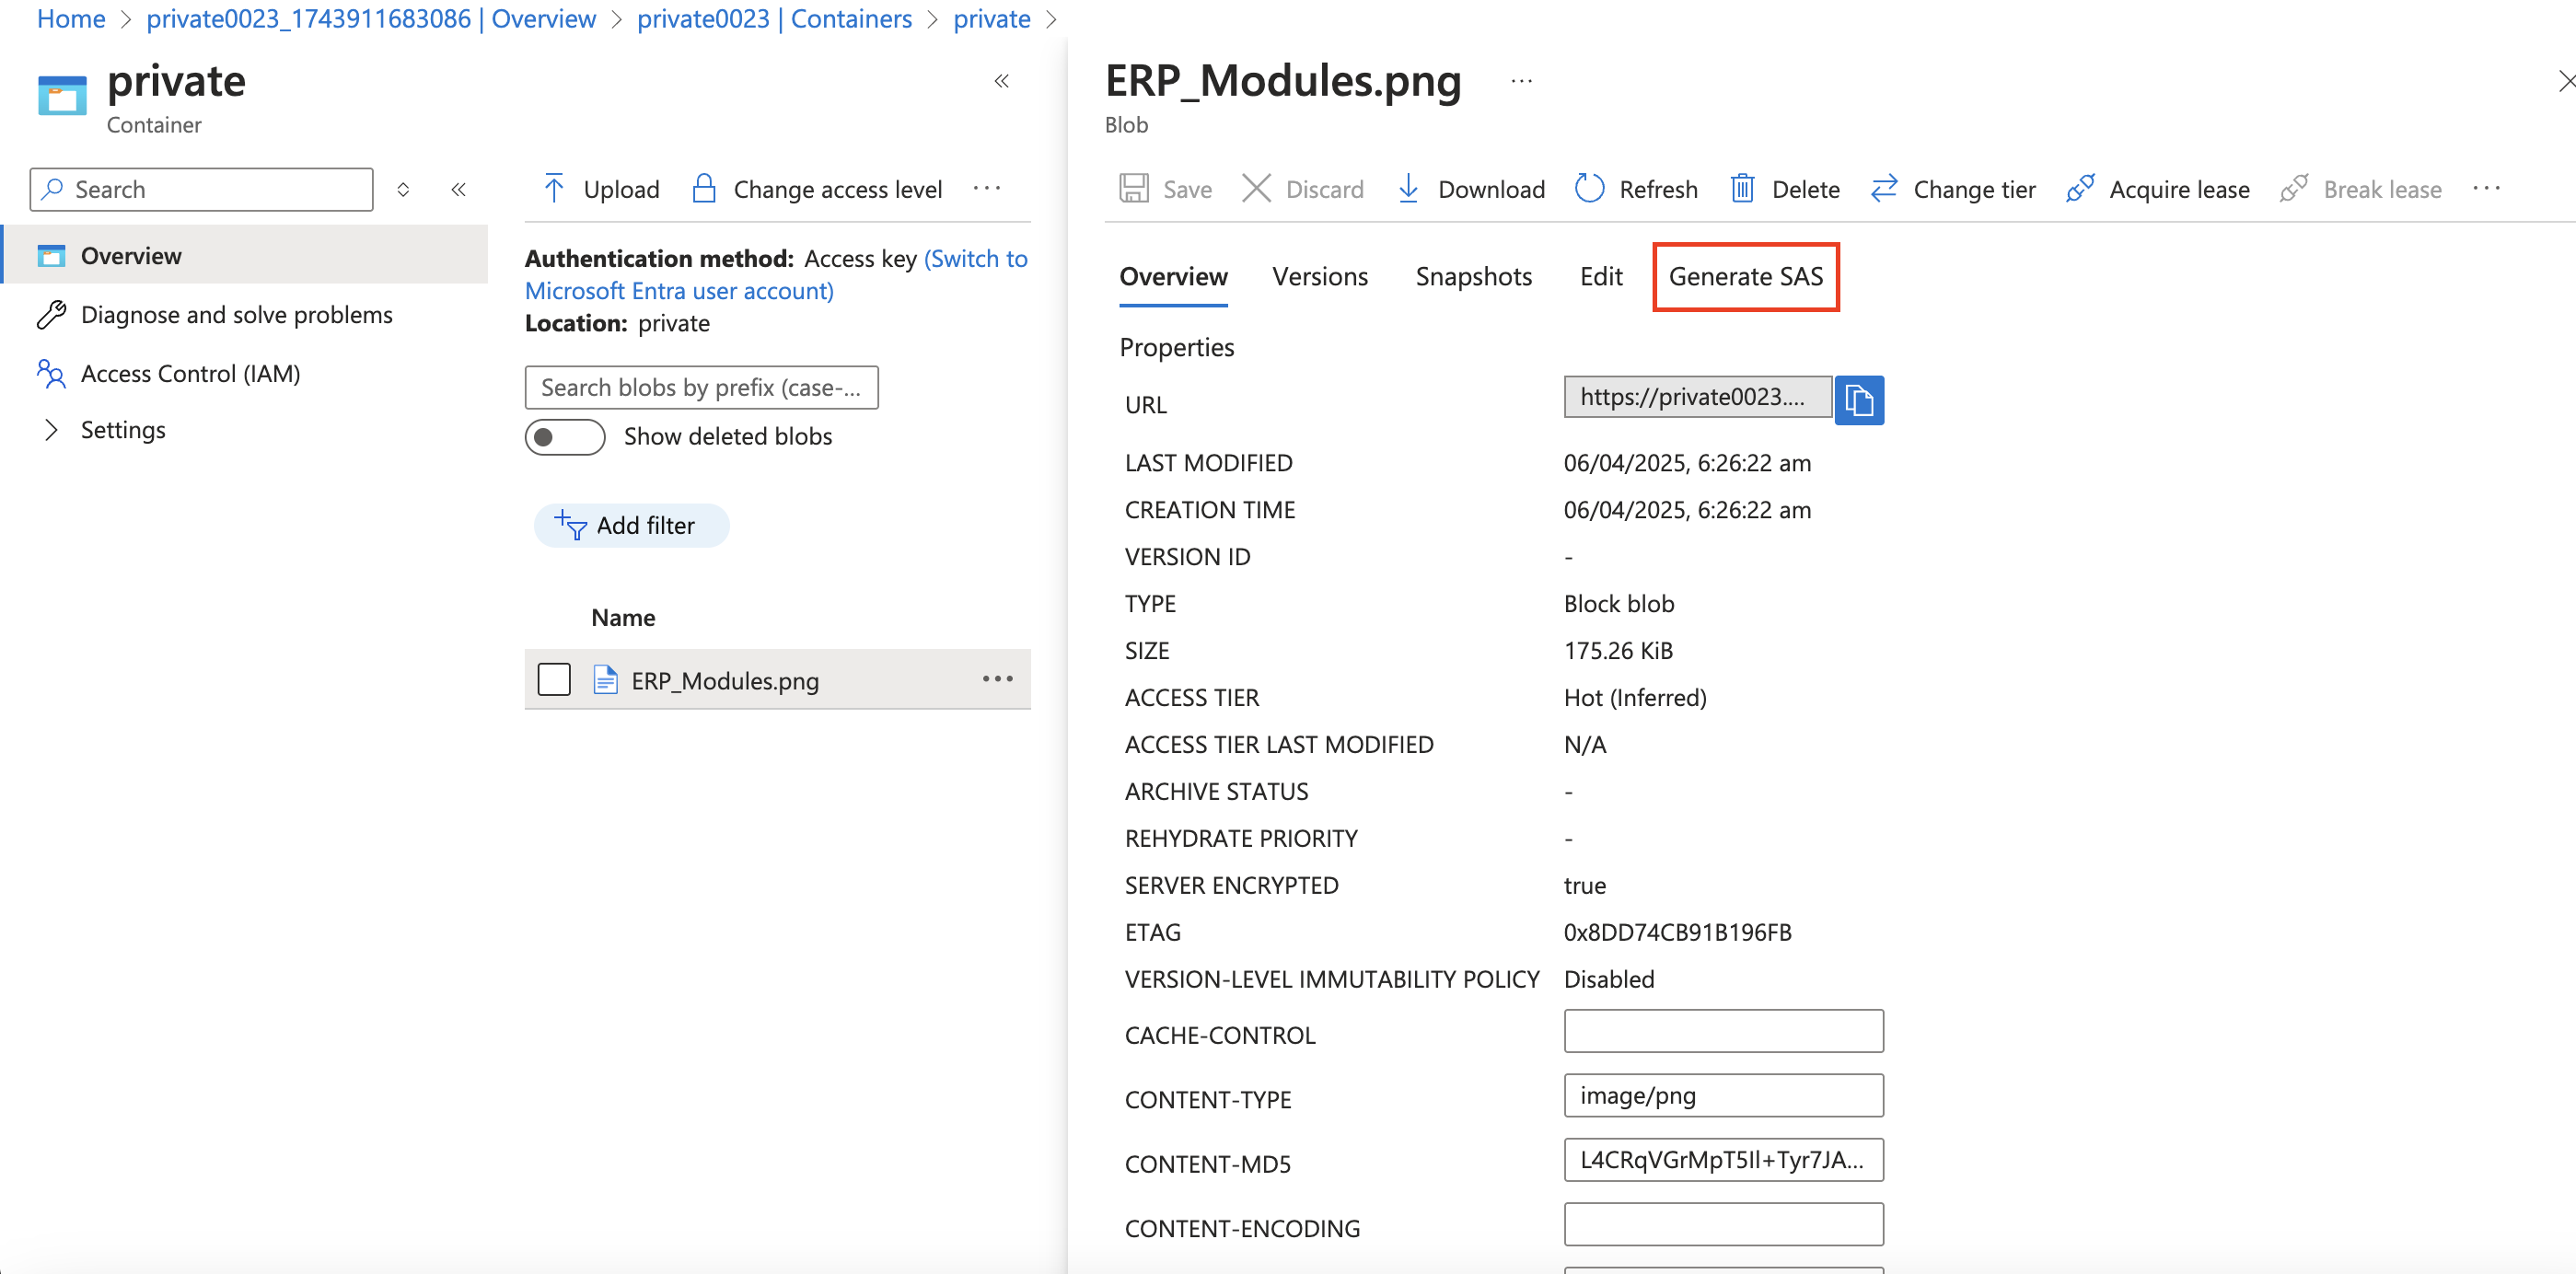Screen dimensions: 2576x1274
Task: Click the CONTENT-ENCODING input field
Action: point(1723,1224)
